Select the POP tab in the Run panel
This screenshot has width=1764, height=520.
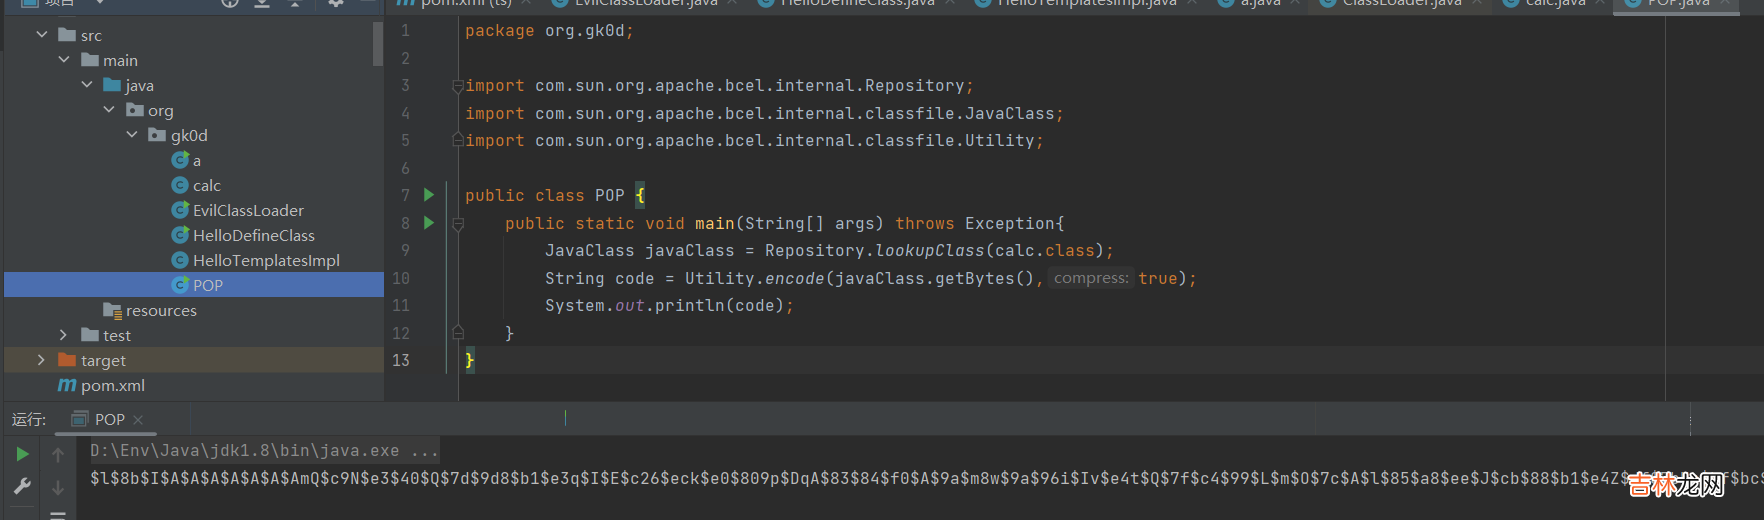point(109,420)
